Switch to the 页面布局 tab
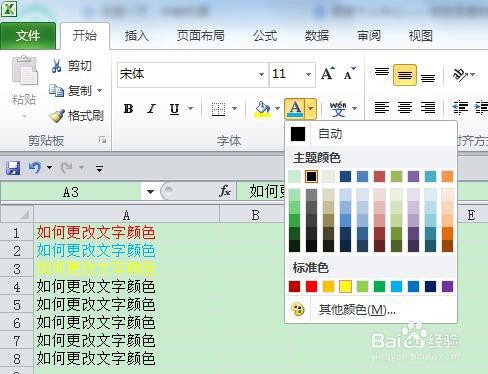488x374 pixels. tap(201, 36)
